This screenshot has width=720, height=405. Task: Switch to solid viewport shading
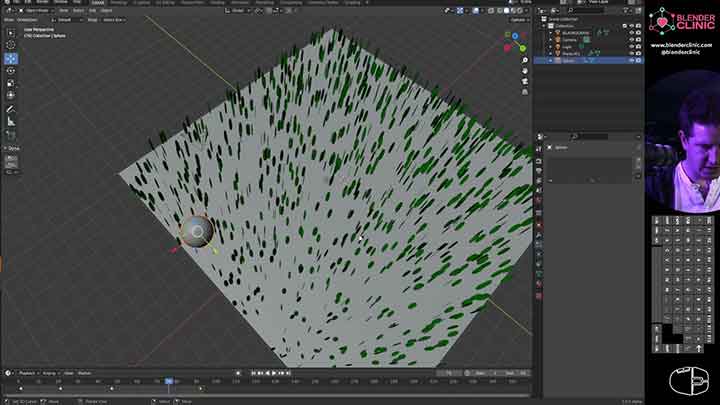(x=506, y=11)
